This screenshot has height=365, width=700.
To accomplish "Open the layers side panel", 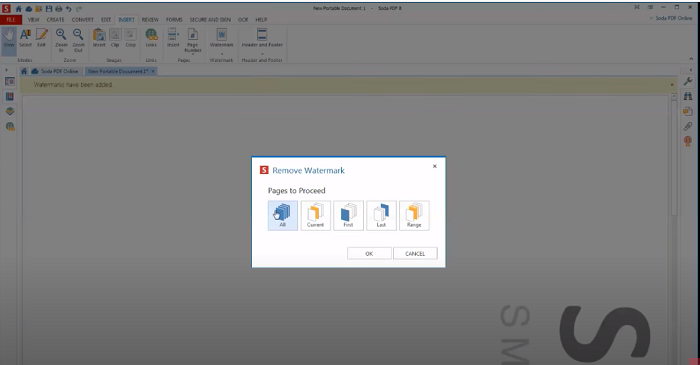I will point(10,112).
